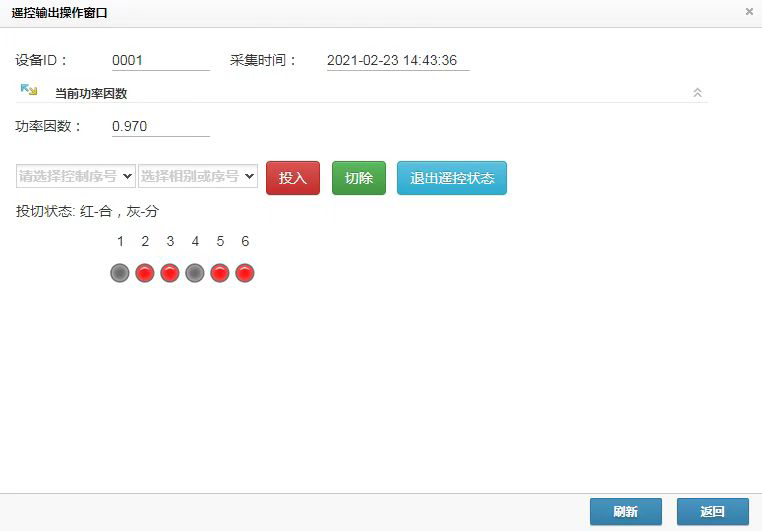Click red status indicator light number 5

point(220,273)
